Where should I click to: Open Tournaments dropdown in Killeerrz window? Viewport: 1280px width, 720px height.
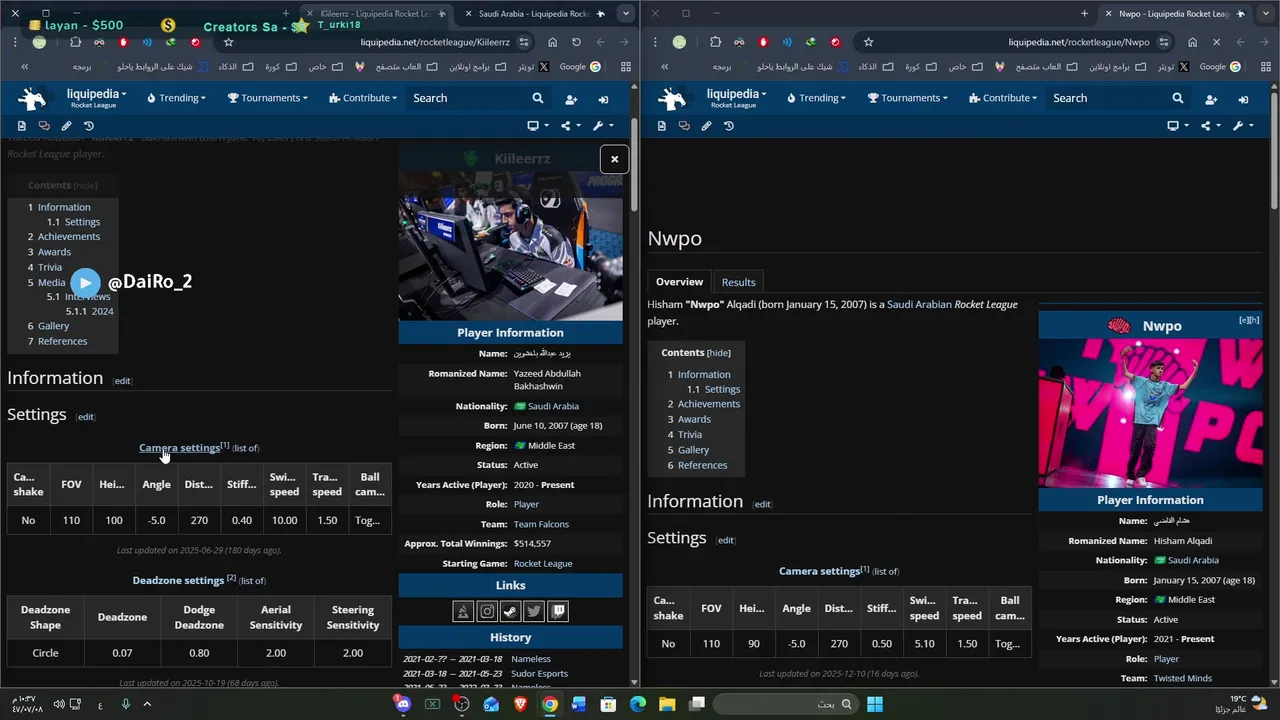(267, 98)
